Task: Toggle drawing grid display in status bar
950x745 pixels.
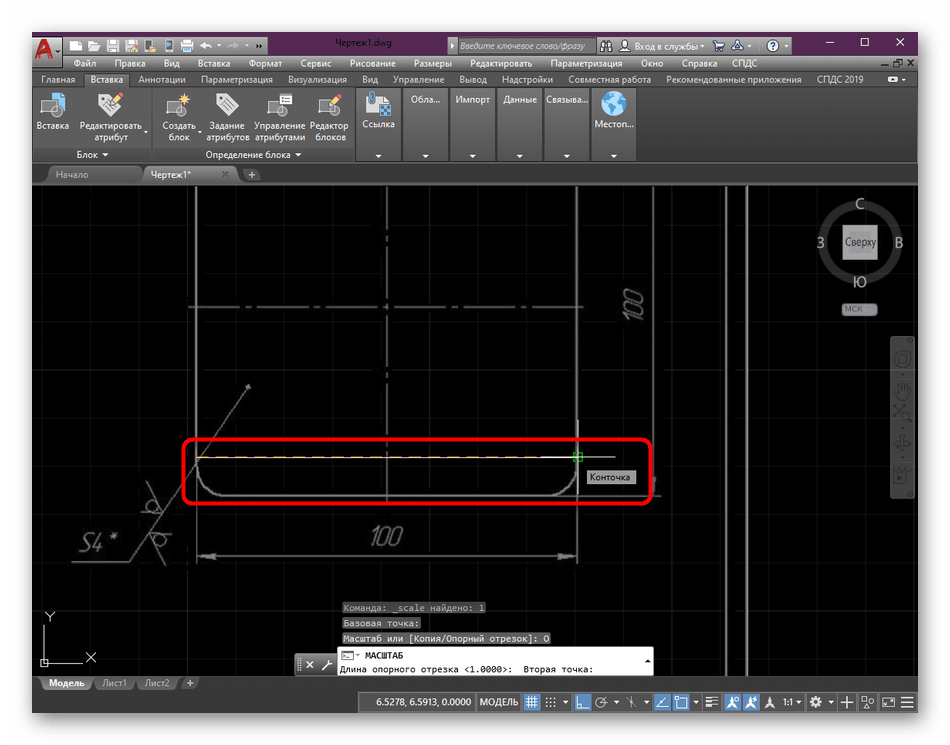Action: pos(531,702)
